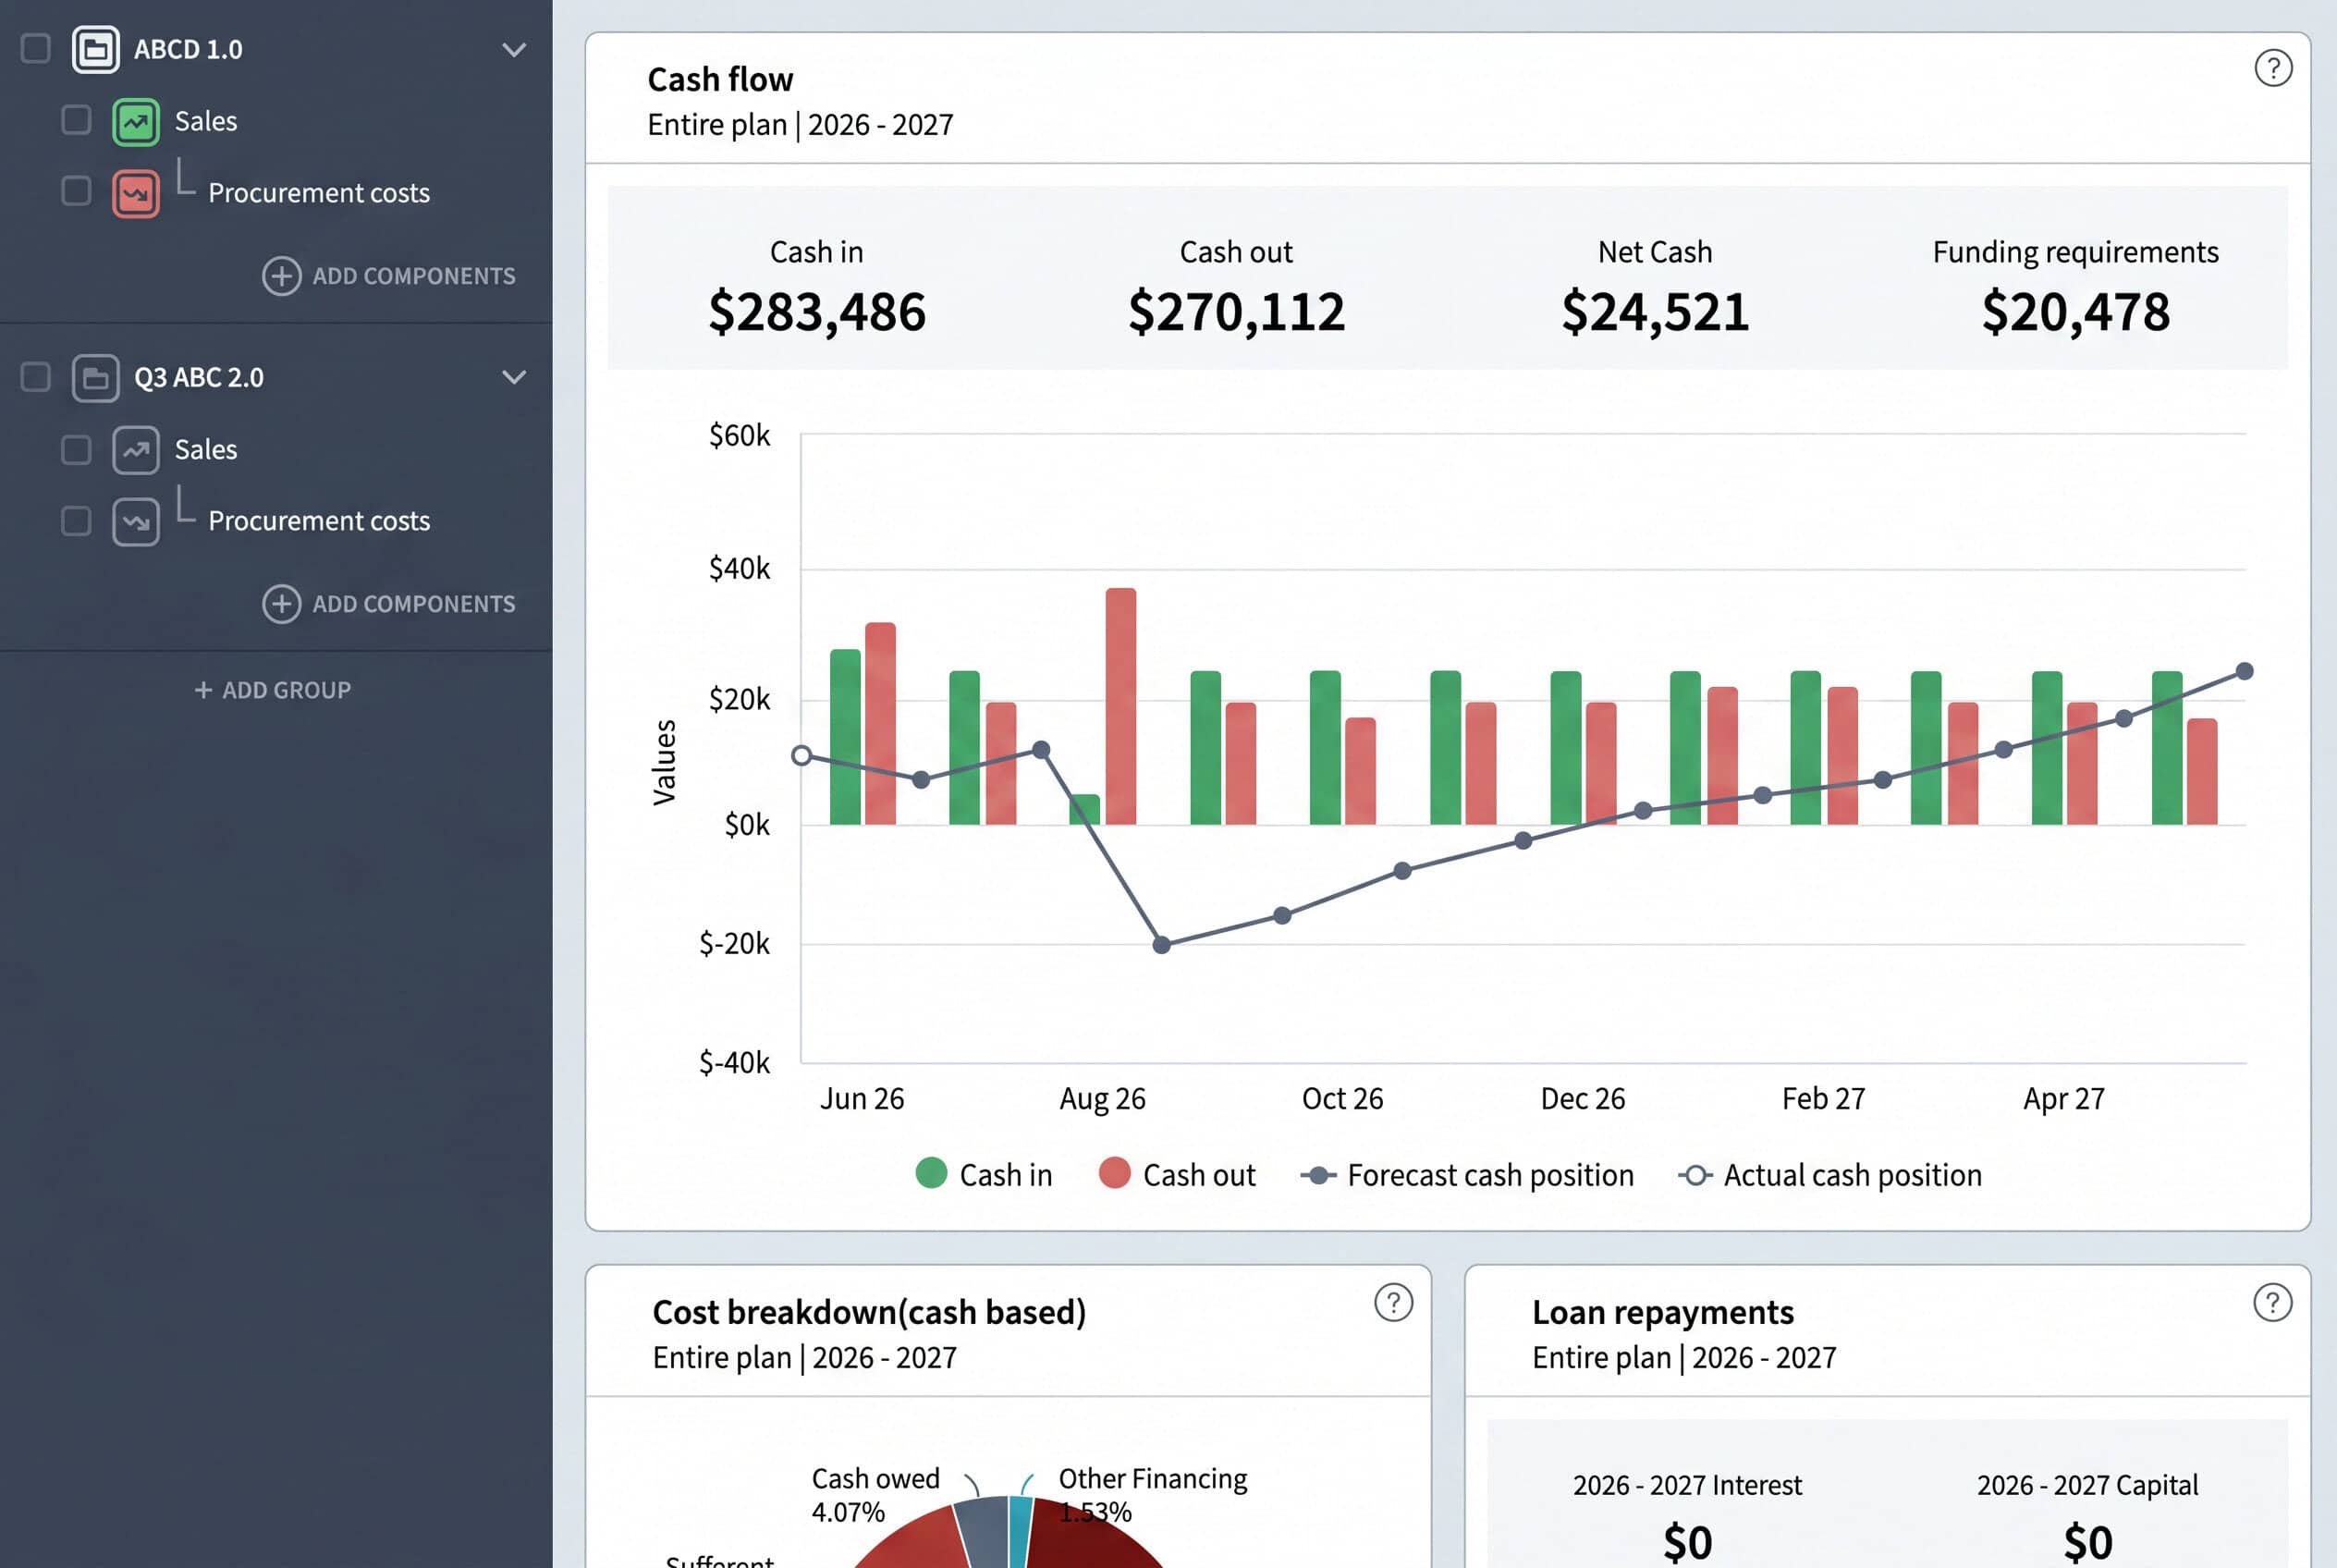
Task: Select the Sales item in ABCD 1.0
Action: click(206, 121)
